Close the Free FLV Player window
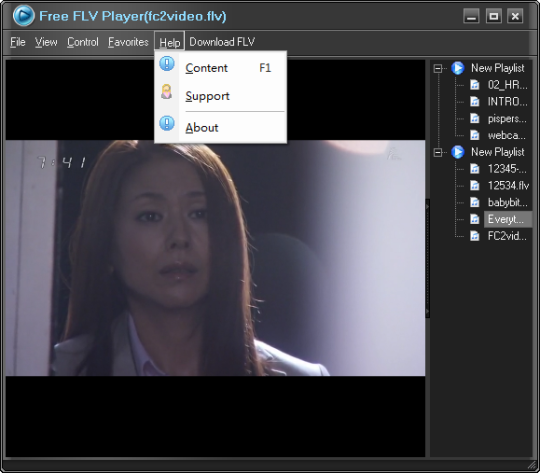The width and height of the screenshot is (540, 473). click(x=515, y=16)
